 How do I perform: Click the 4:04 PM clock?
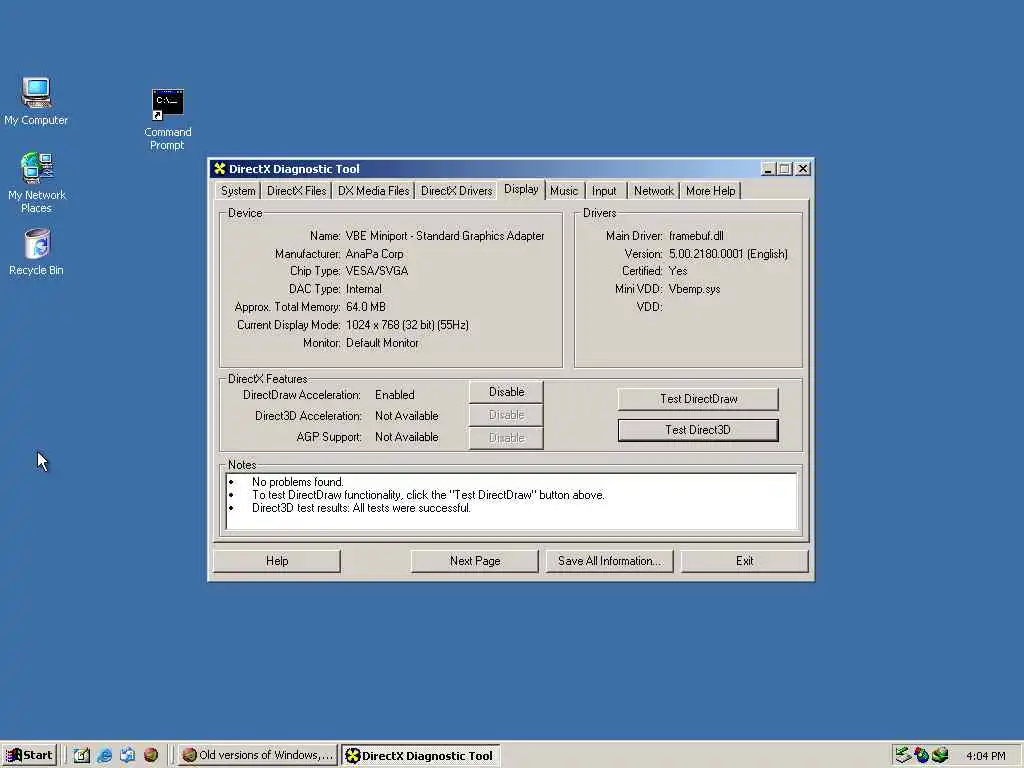[x=985, y=756]
